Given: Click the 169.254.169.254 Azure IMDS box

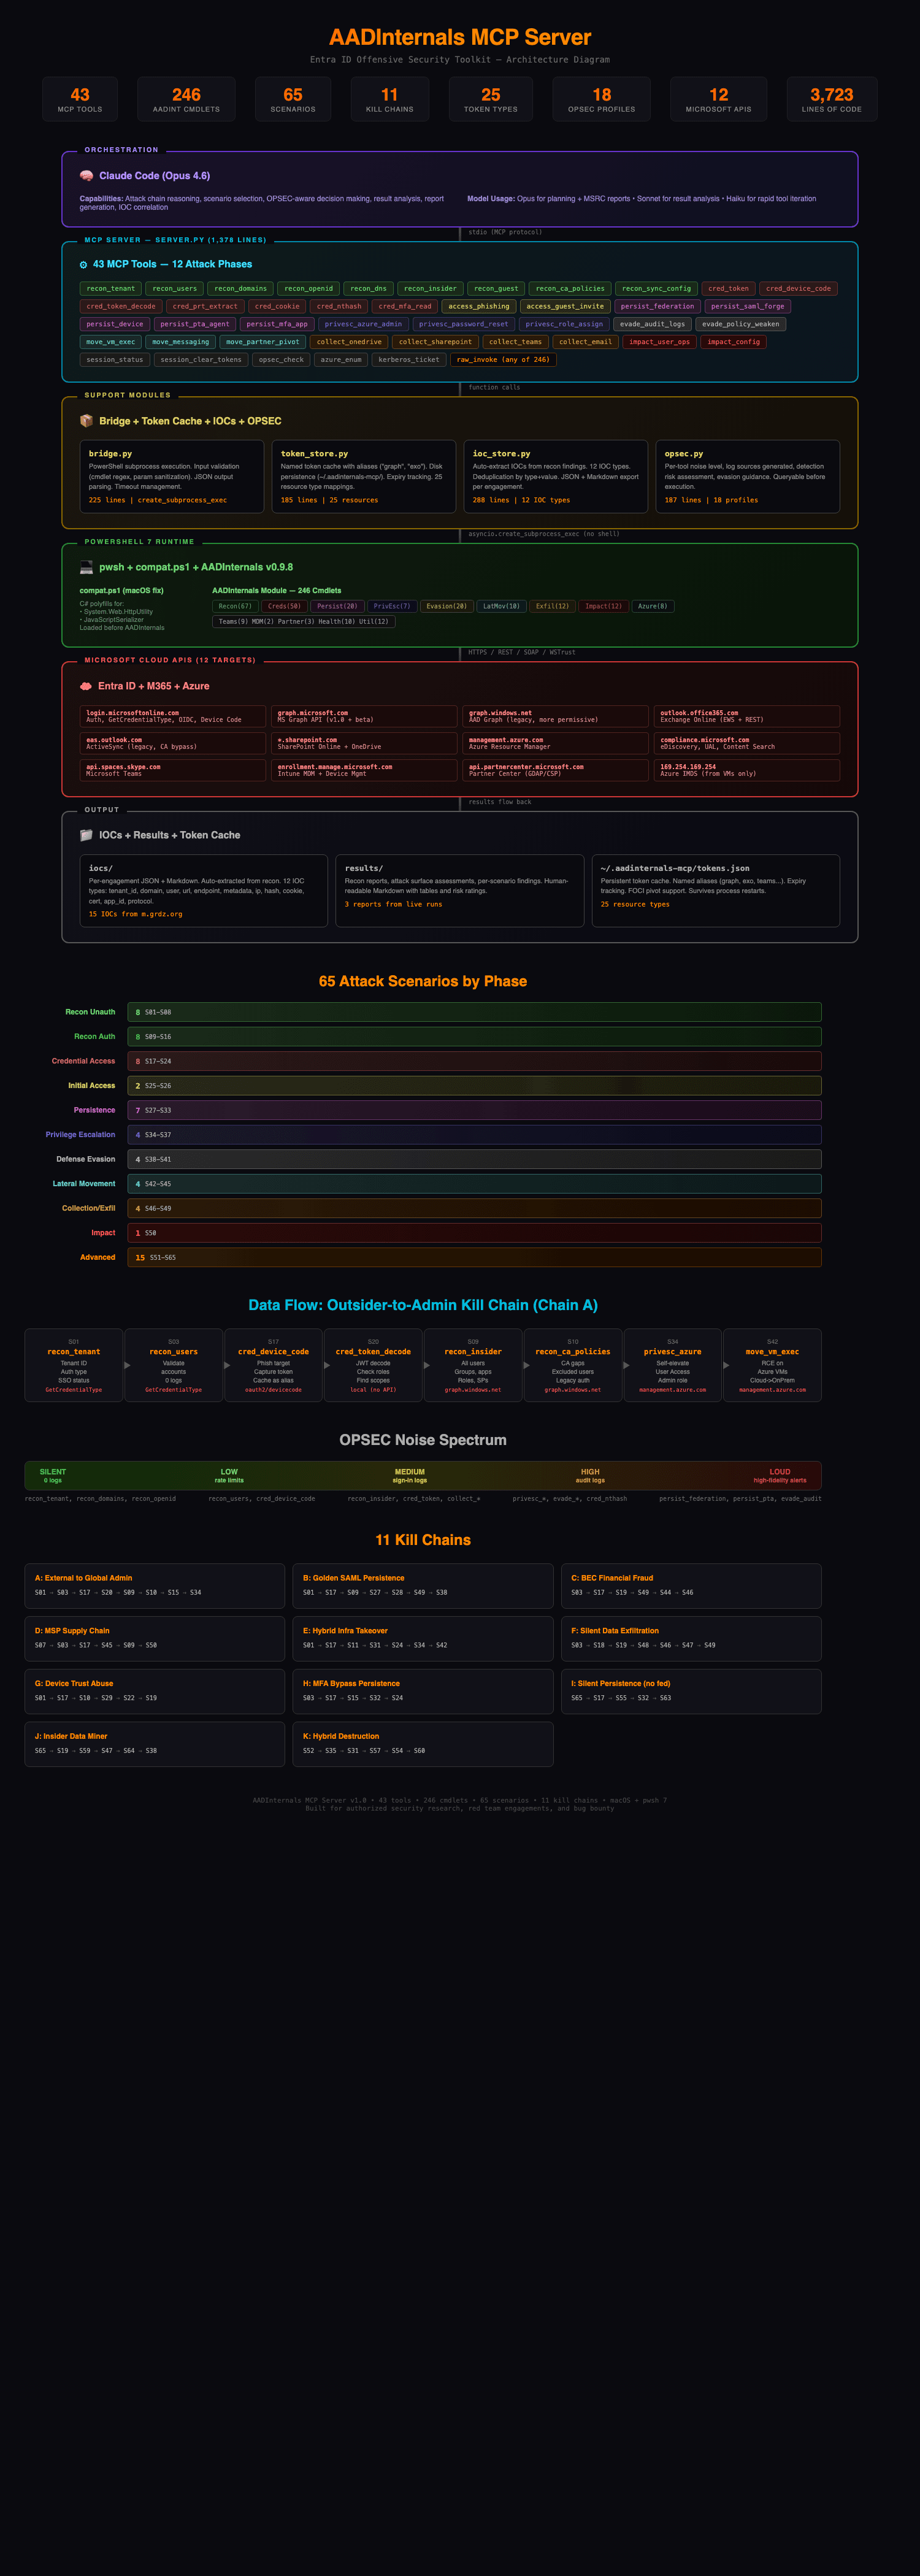Looking at the screenshot, I should coord(747,770).
